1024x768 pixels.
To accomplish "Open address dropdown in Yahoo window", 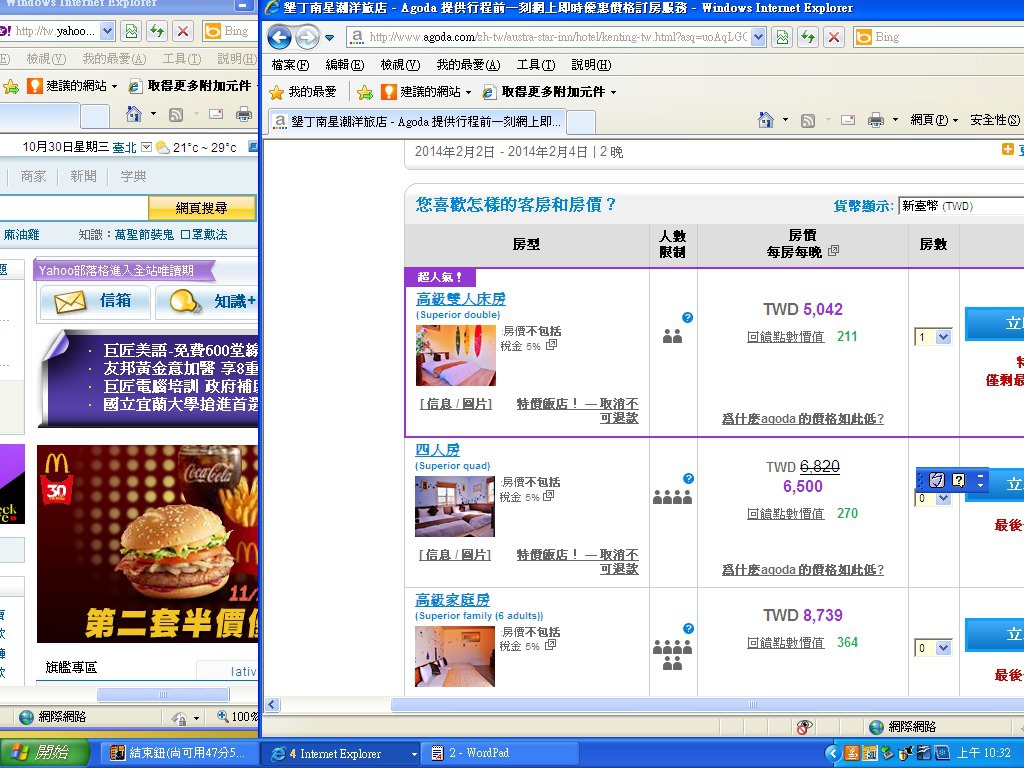I will pyautogui.click(x=108, y=31).
